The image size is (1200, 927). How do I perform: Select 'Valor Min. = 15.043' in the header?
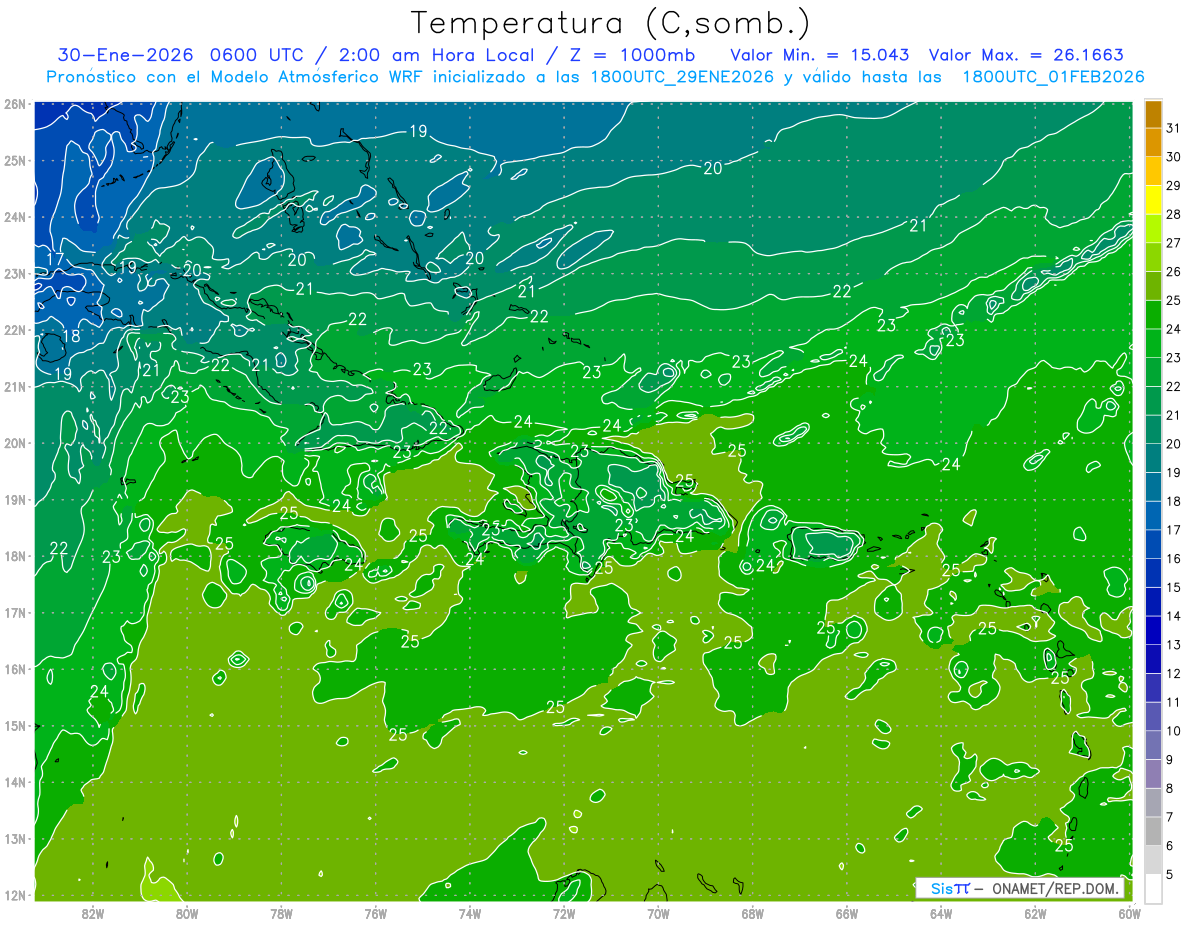[820, 55]
